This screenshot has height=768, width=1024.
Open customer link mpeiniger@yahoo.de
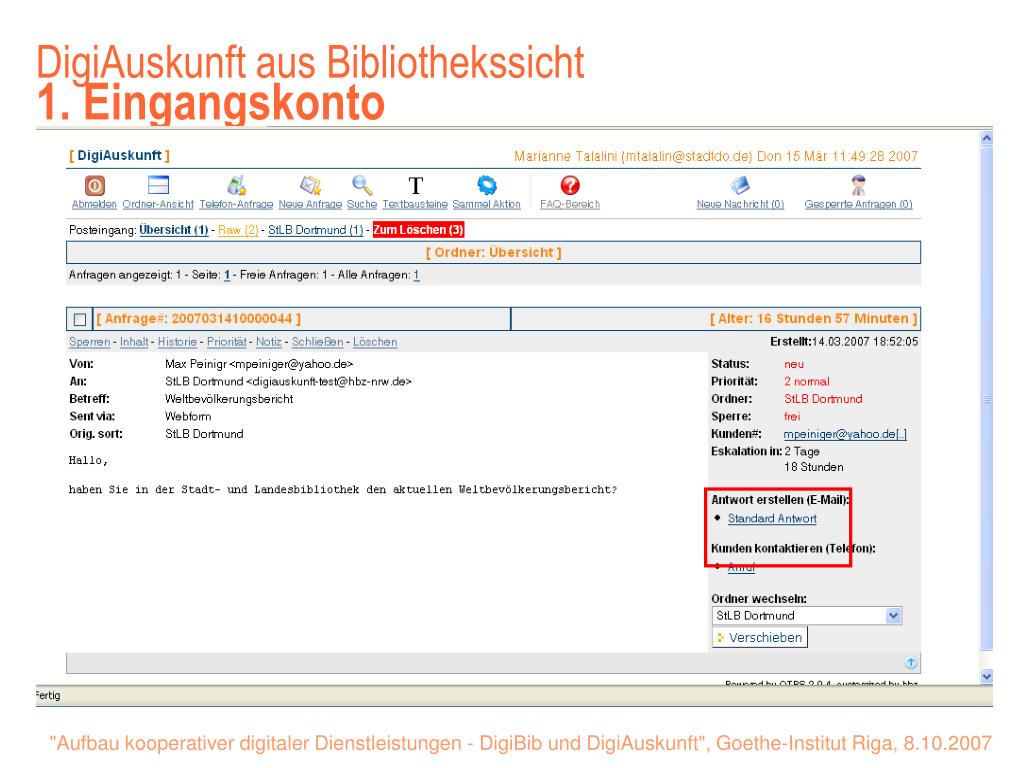844,434
